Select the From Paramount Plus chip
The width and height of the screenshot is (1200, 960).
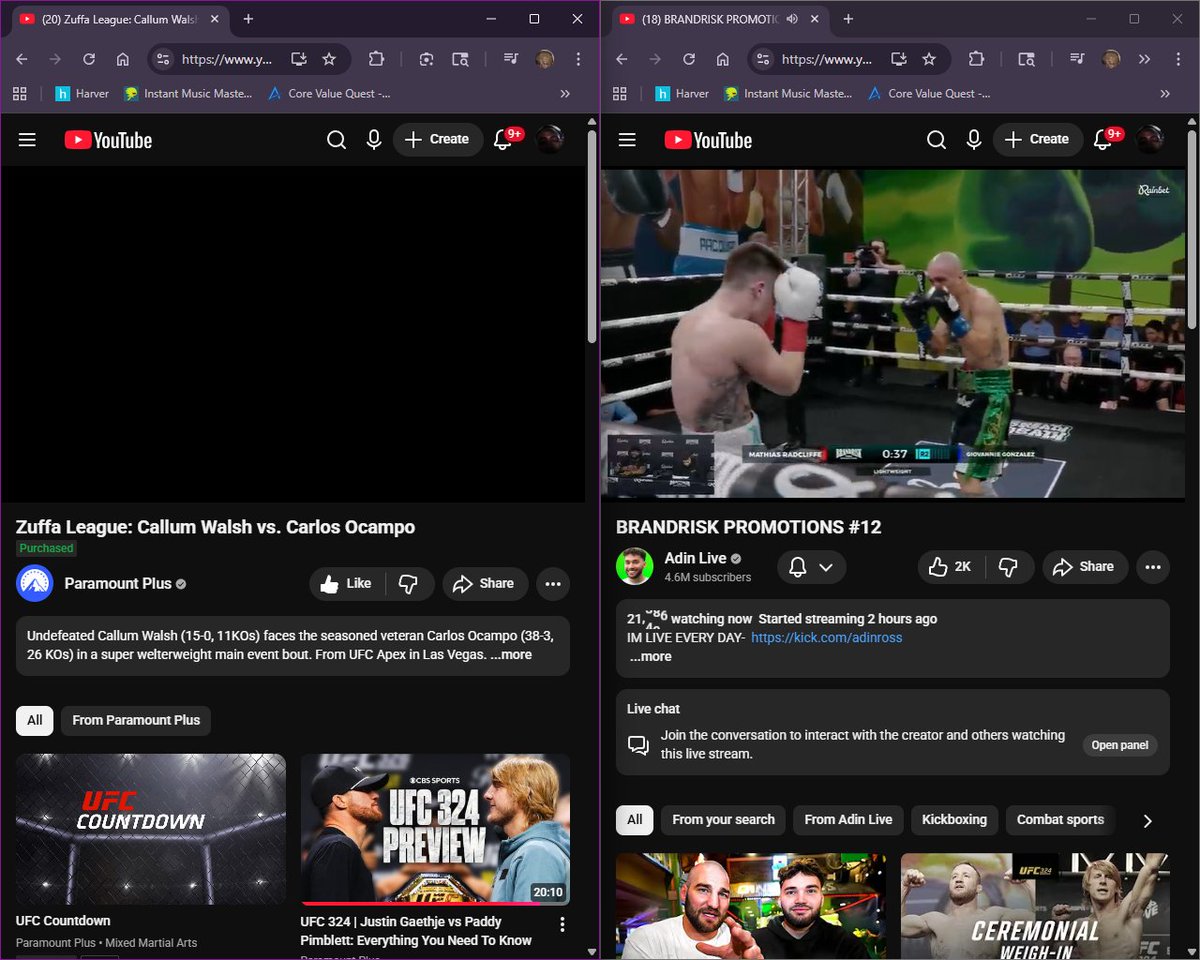[x=136, y=720]
